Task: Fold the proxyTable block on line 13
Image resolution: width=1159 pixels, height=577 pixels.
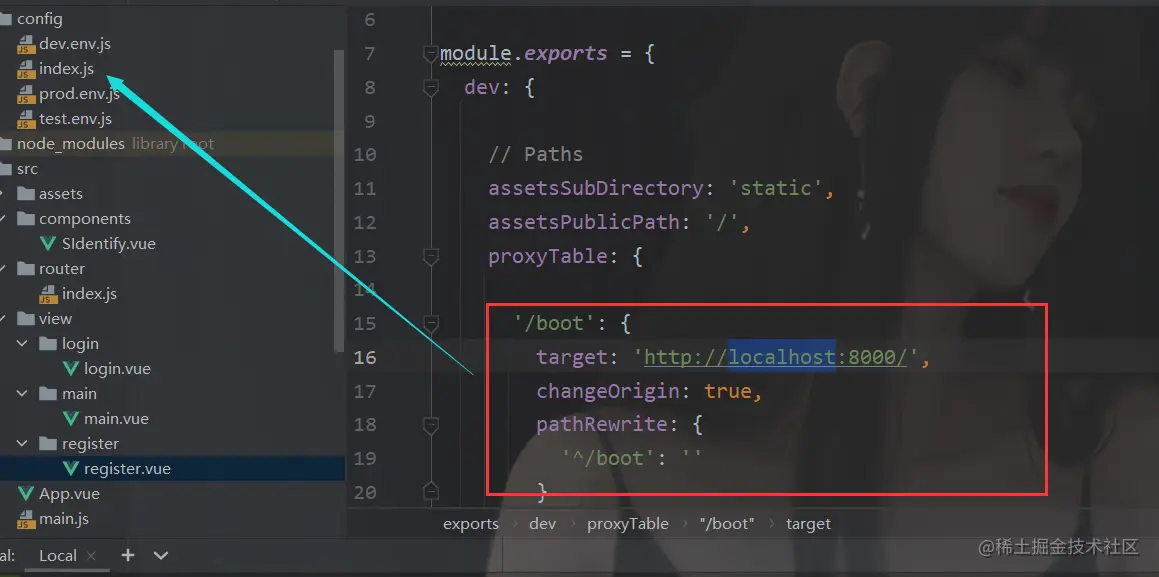Action: click(430, 256)
